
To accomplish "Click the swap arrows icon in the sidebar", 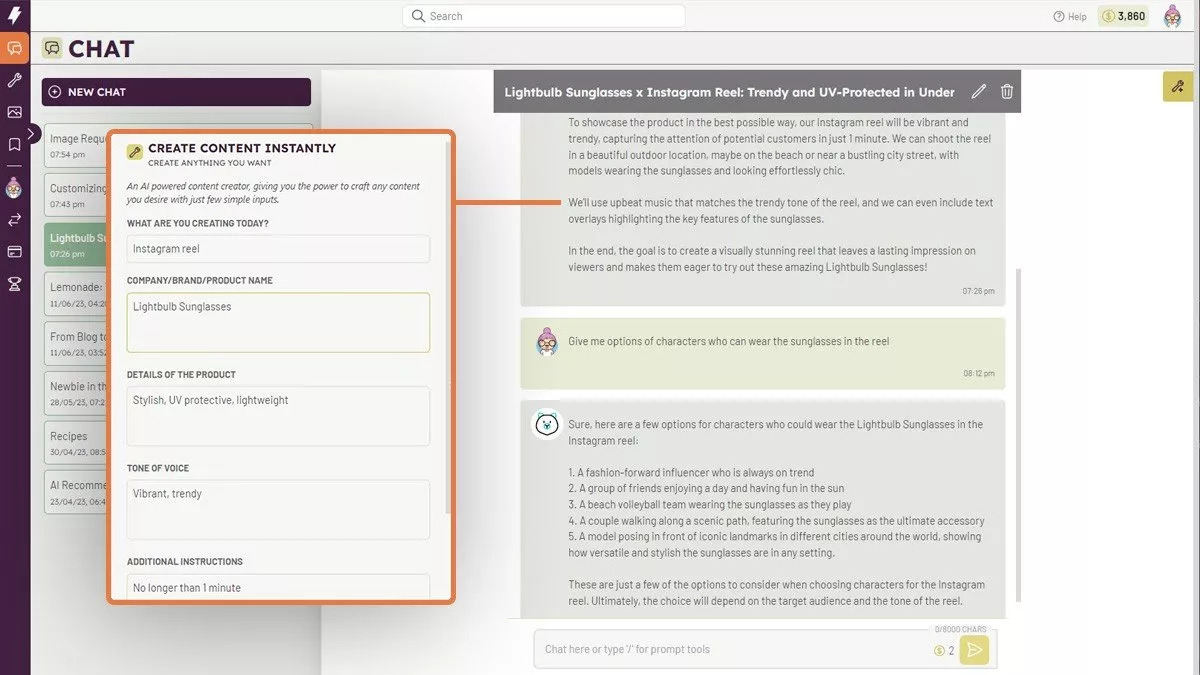I will point(15,220).
